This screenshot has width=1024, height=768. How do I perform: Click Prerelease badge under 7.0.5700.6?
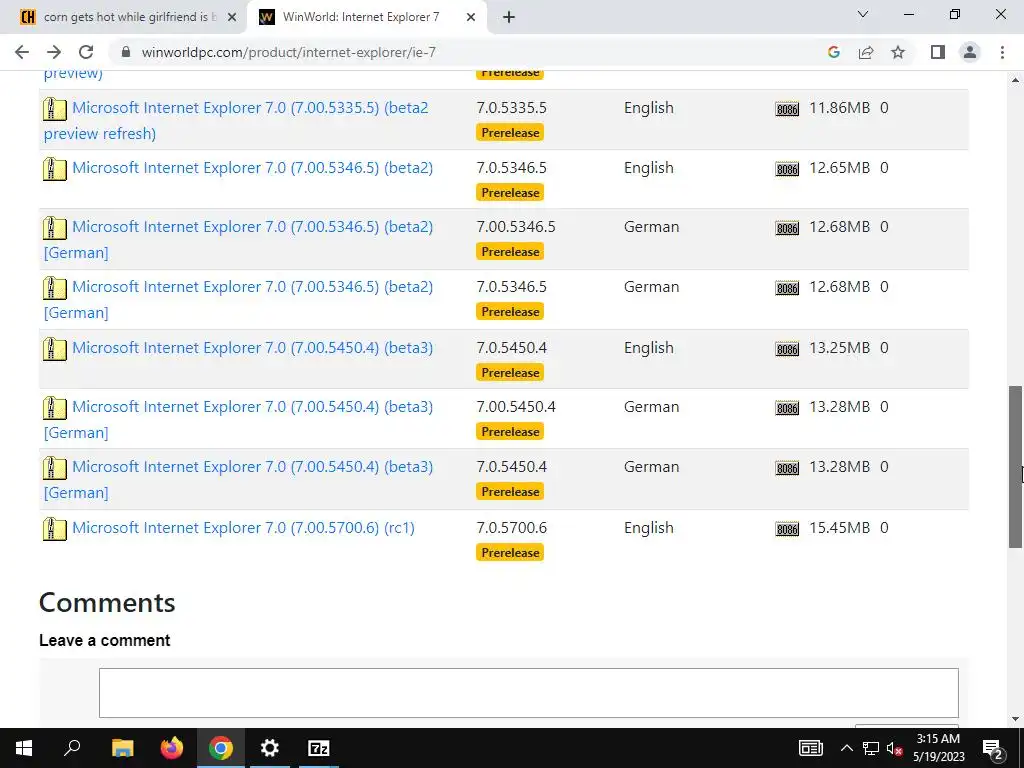pos(510,552)
